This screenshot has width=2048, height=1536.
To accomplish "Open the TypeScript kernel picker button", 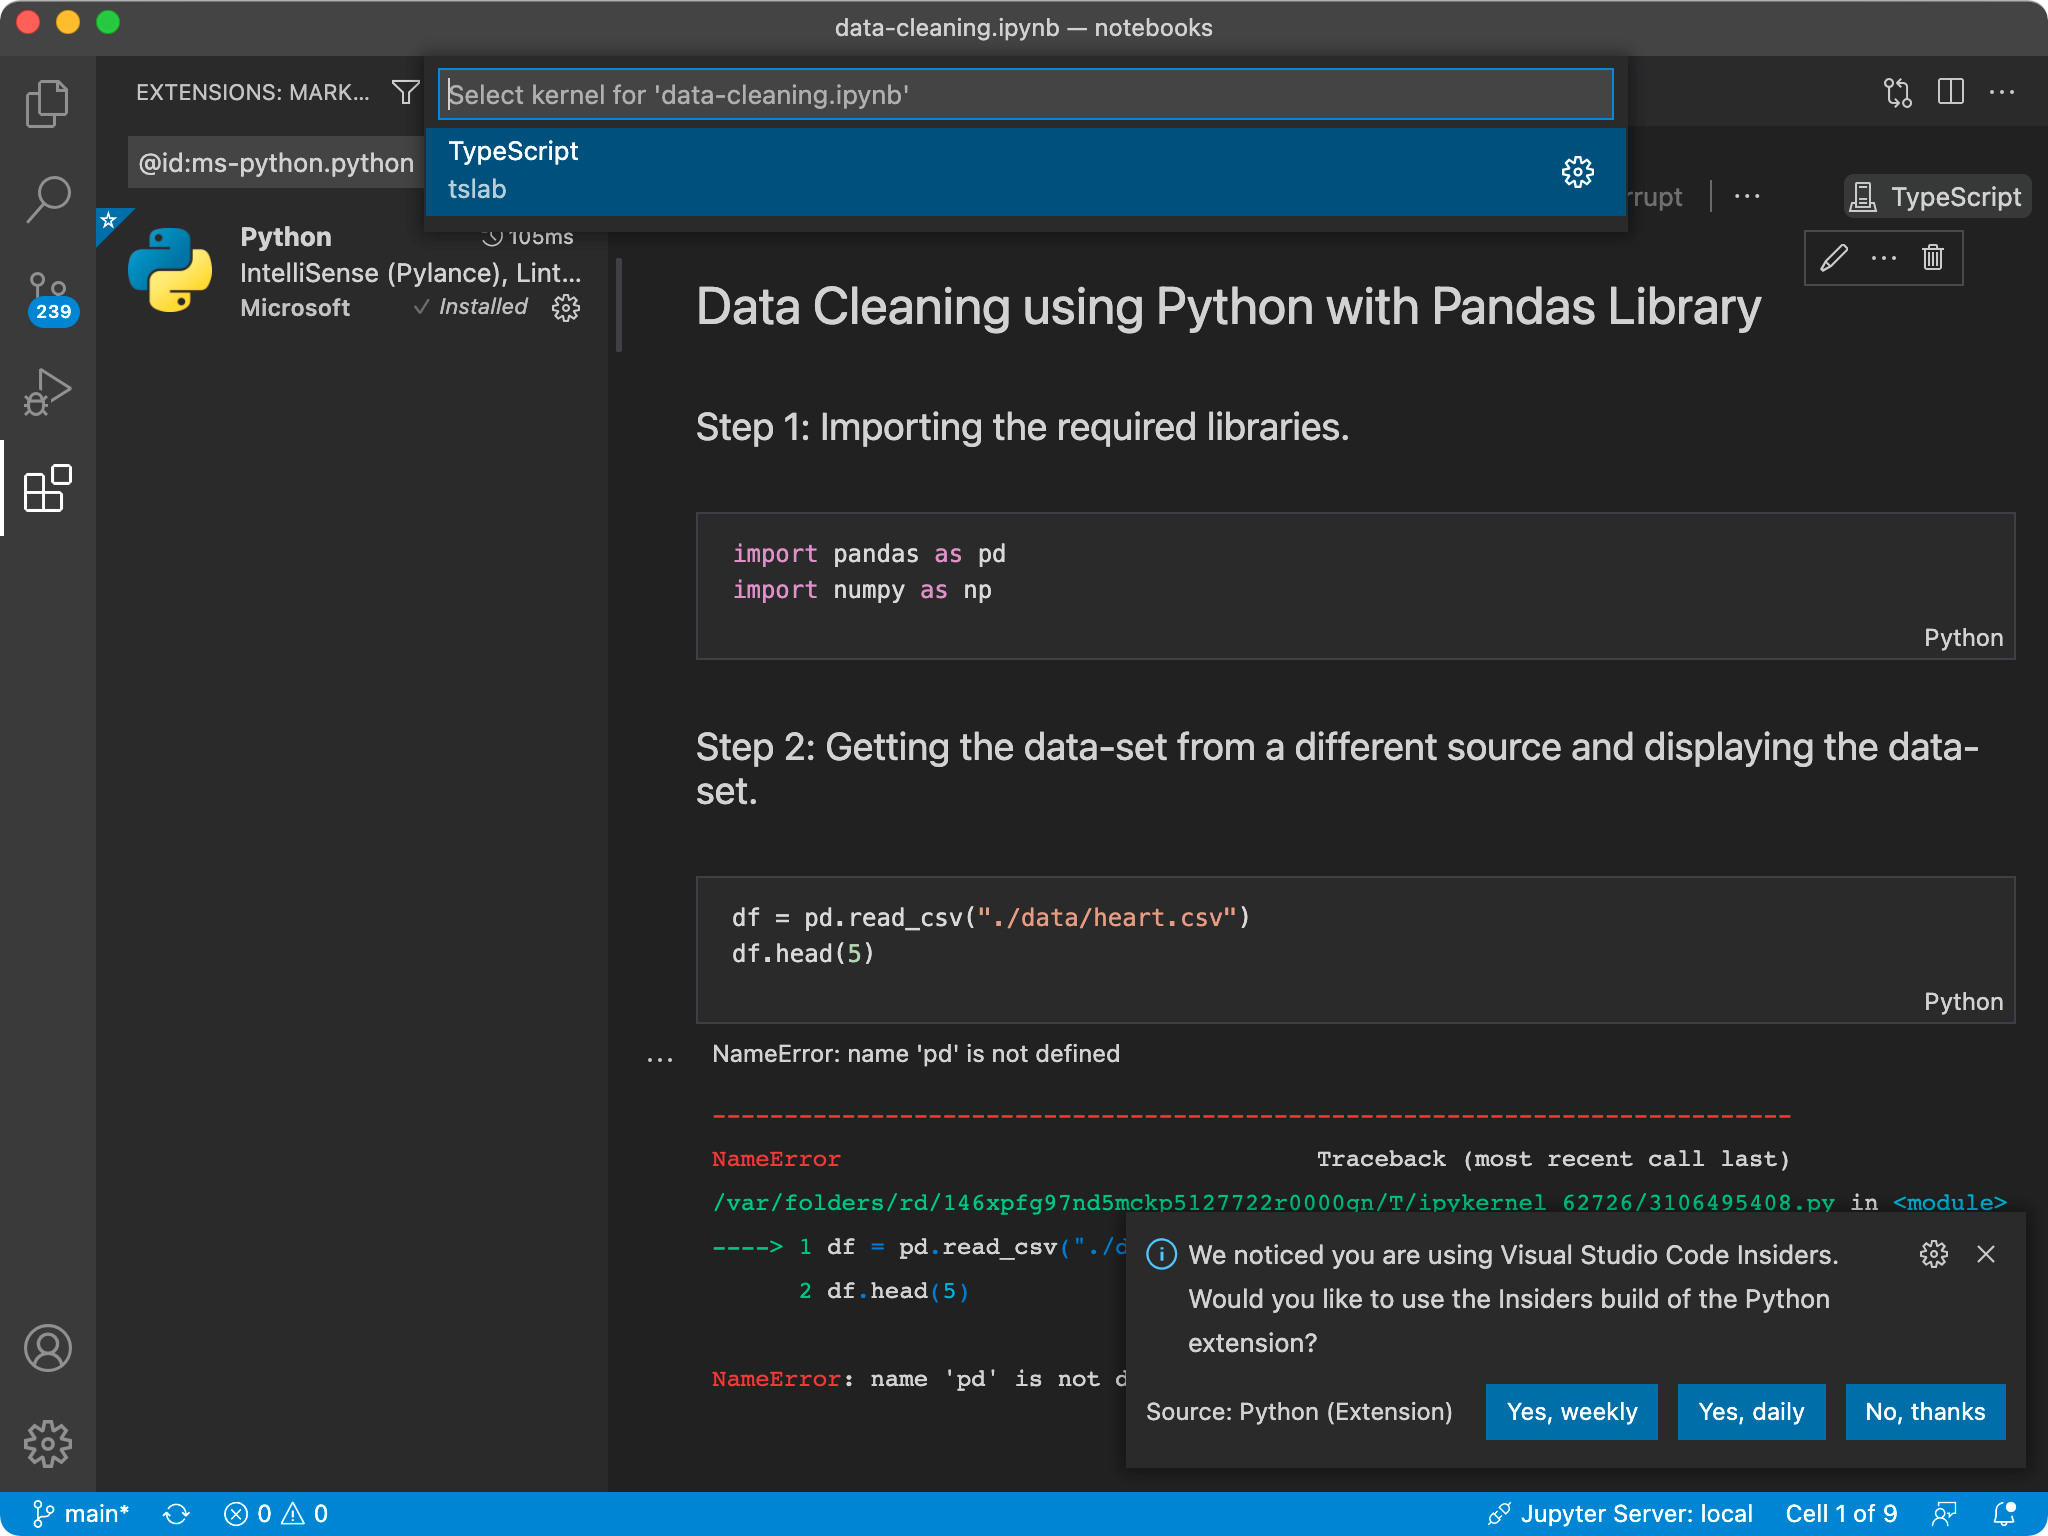I will click(x=1936, y=197).
